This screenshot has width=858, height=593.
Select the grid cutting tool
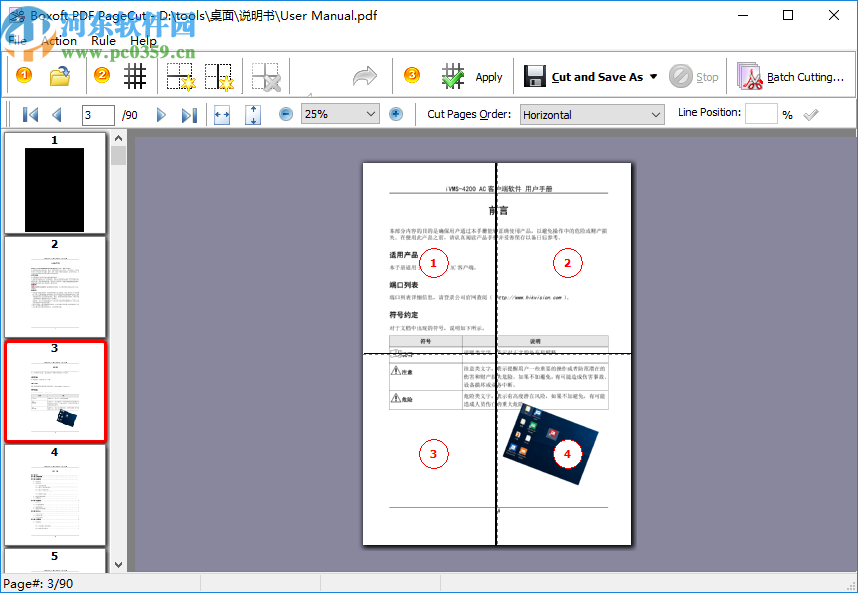[135, 76]
